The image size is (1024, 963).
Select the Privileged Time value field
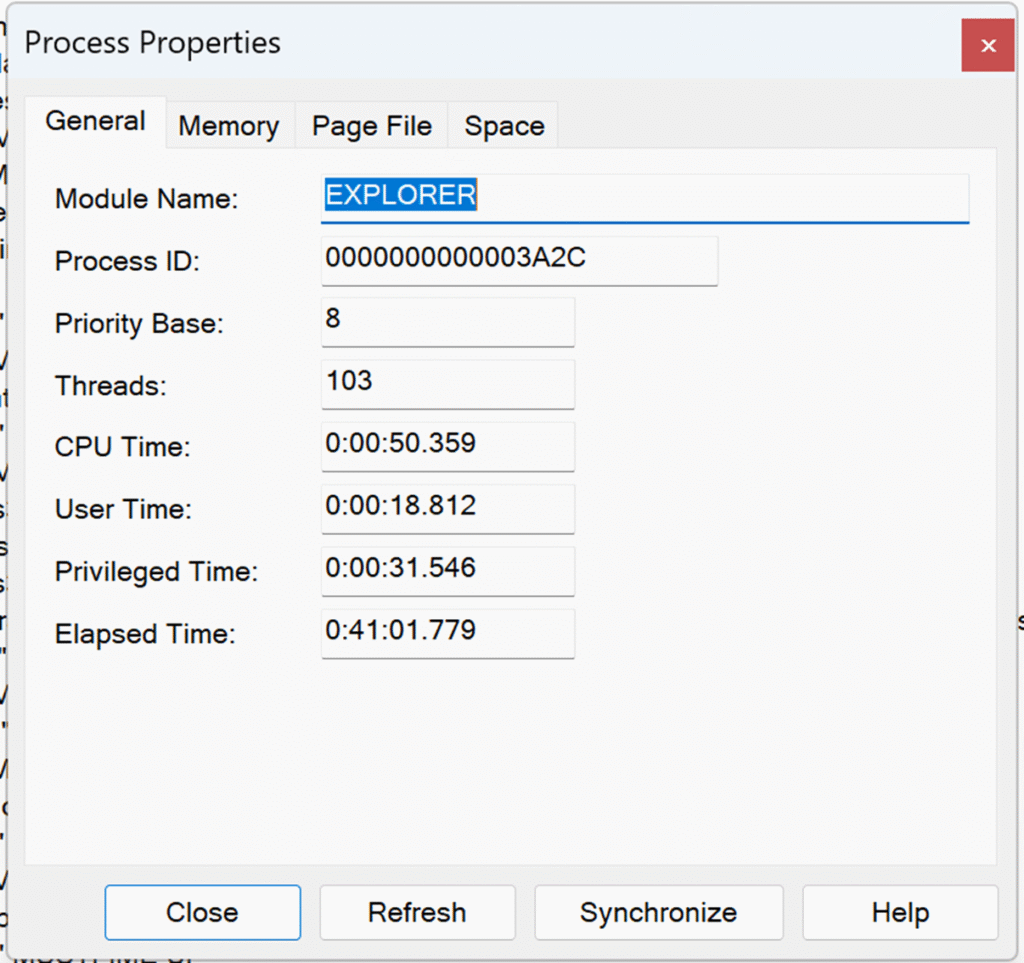tap(447, 570)
